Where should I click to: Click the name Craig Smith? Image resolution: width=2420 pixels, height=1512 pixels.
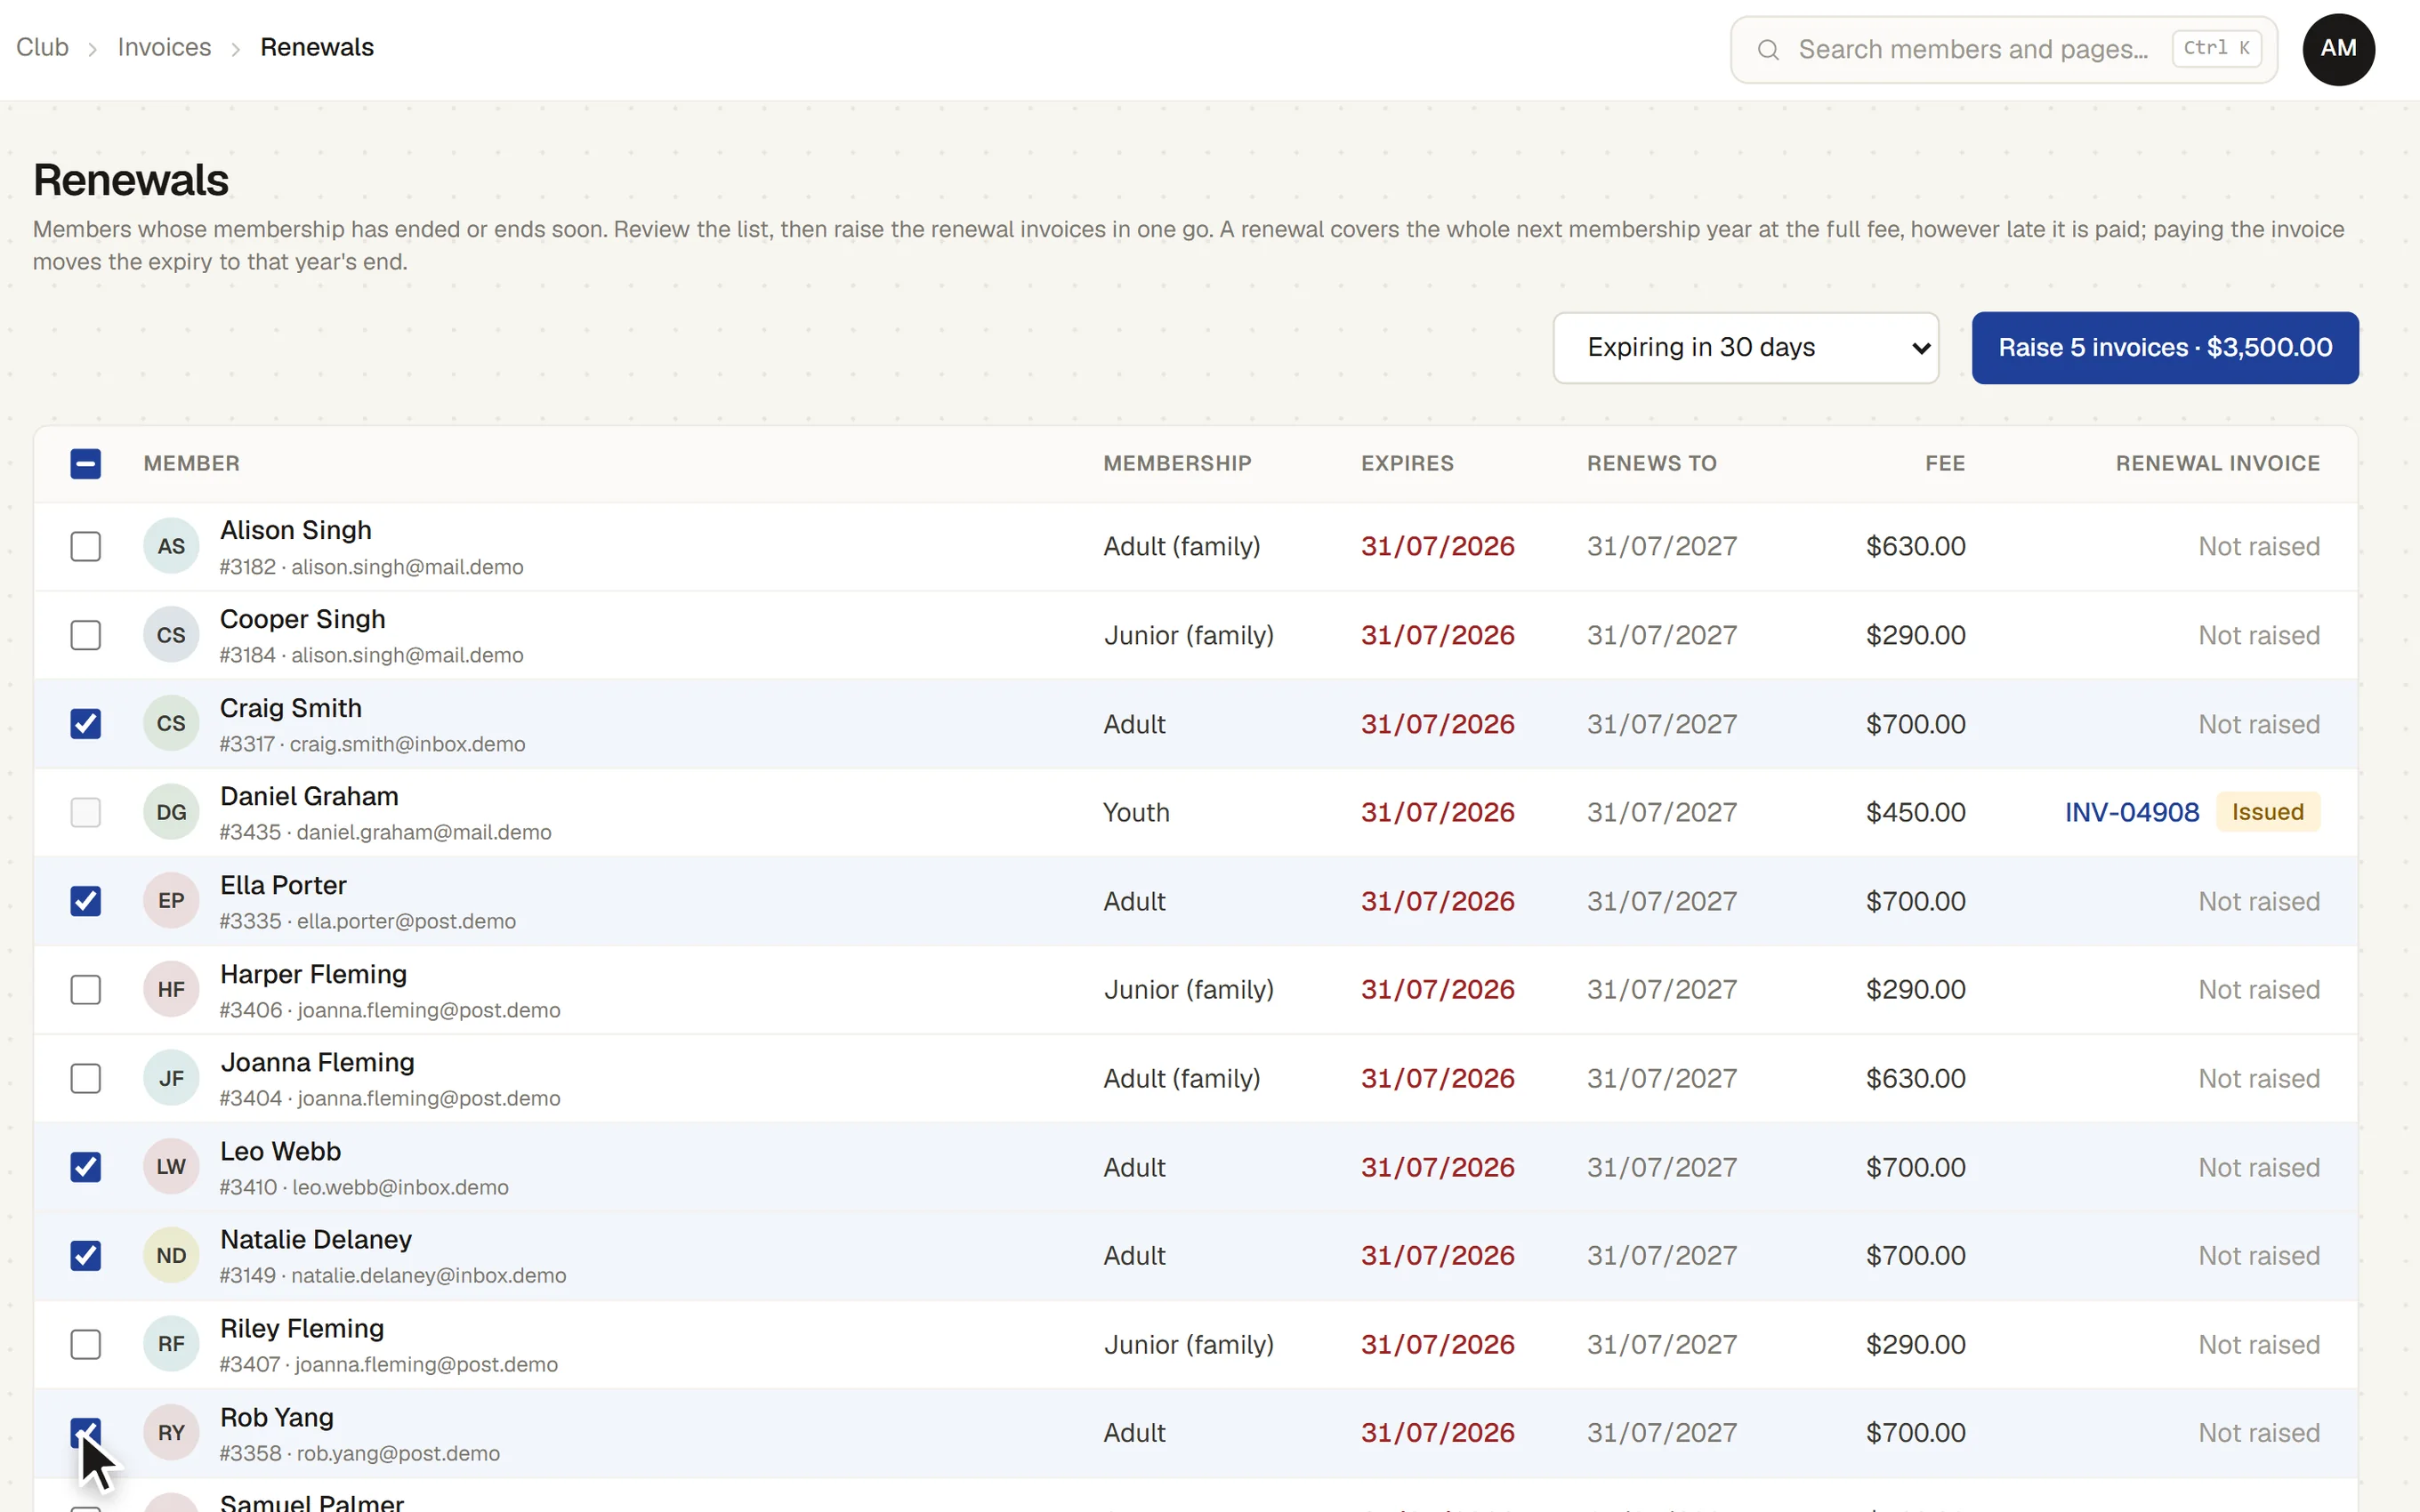(x=291, y=708)
